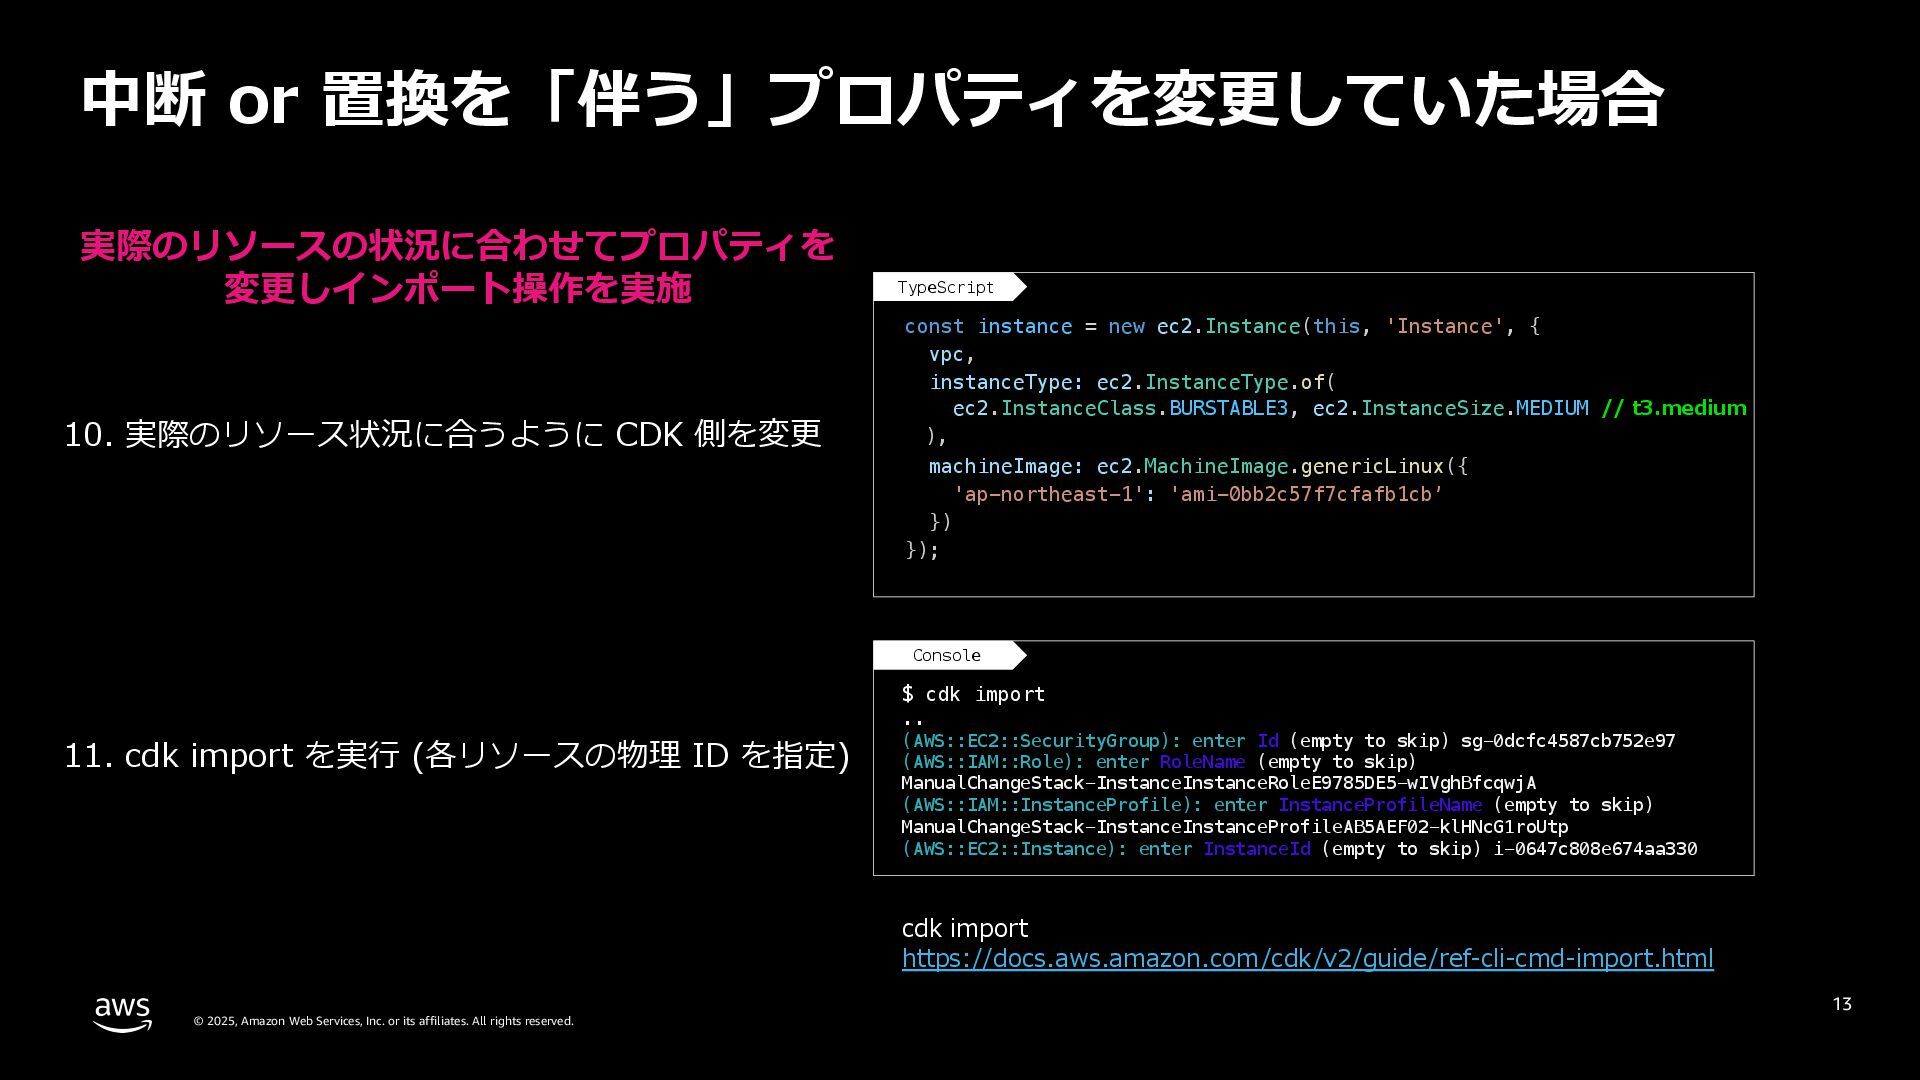Click the code line const instance = new ec2.Instance

[x=1222, y=326]
